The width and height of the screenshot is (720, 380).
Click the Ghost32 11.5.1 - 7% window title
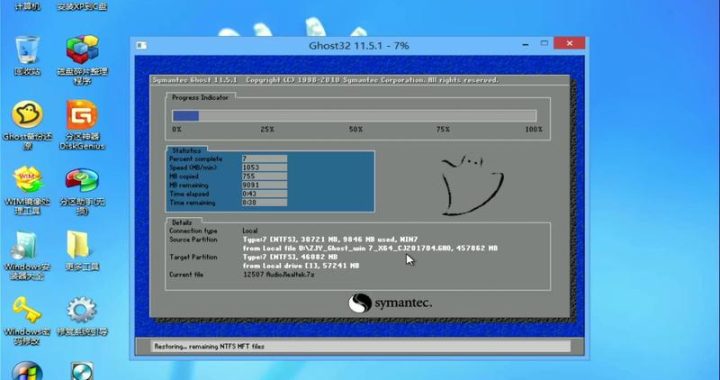(x=359, y=45)
